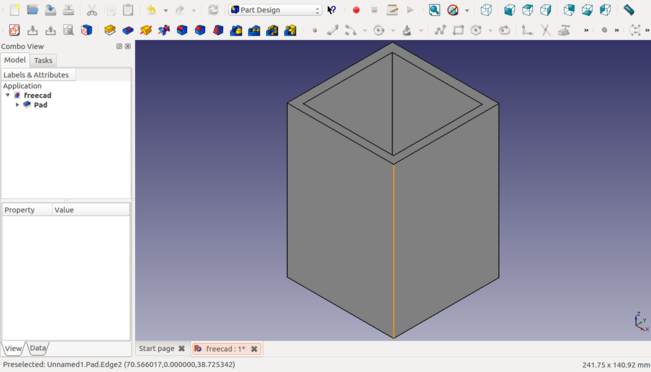This screenshot has height=372, width=651.
Task: Click the highlighted orange edge of box
Action: pos(394,251)
